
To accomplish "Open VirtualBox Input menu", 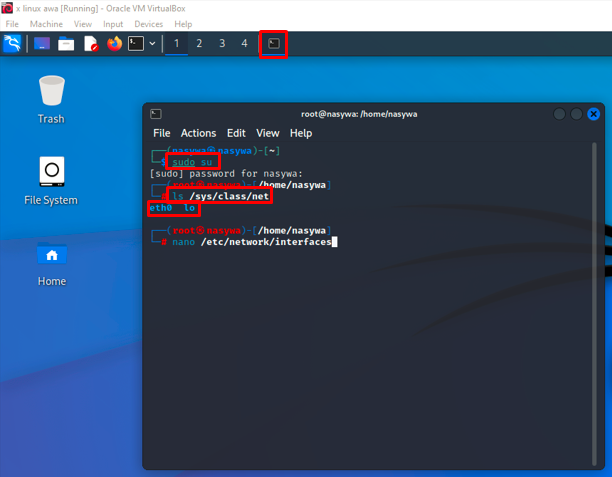I will [113, 24].
